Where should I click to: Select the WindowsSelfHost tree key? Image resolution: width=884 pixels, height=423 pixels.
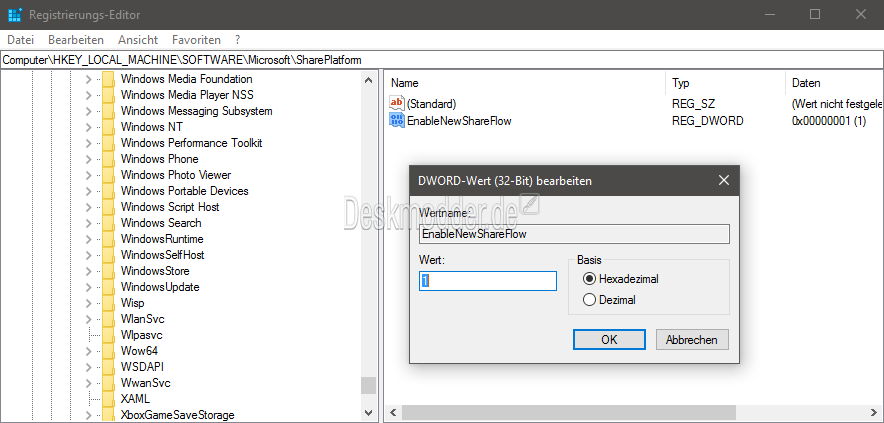(162, 255)
